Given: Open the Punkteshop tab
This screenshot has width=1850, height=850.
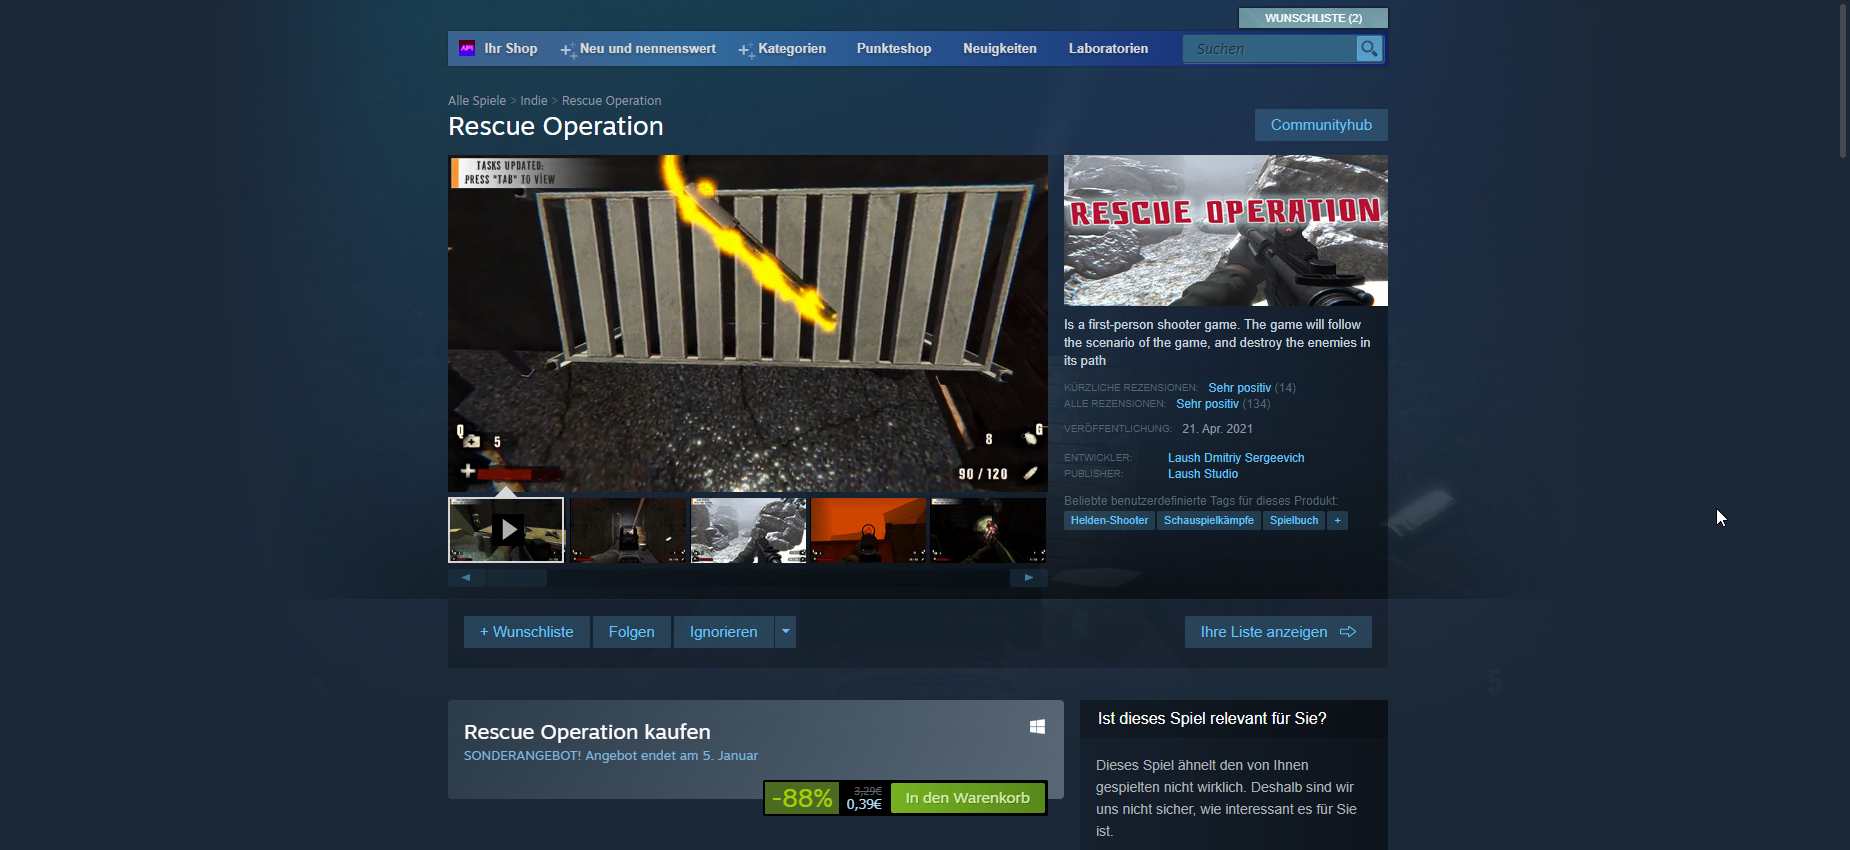Looking at the screenshot, I should pos(893,49).
